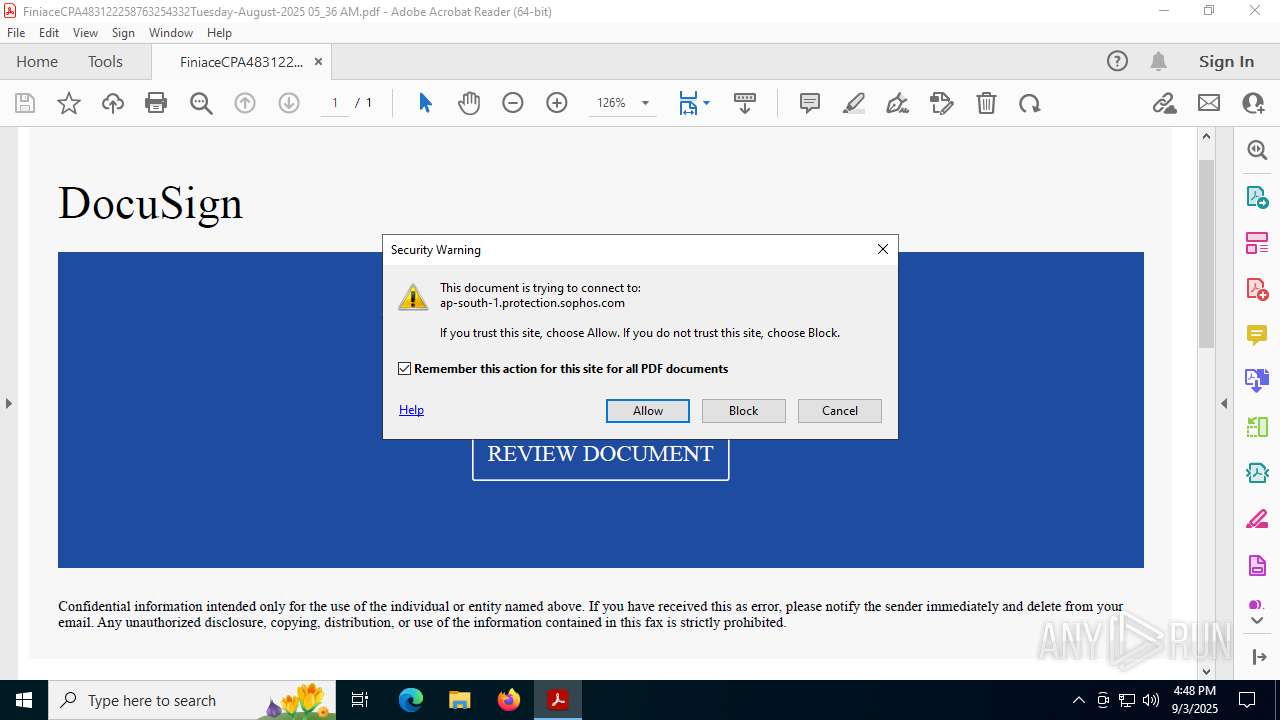This screenshot has width=1280, height=720.
Task: Click the share with others person icon
Action: (x=1253, y=103)
